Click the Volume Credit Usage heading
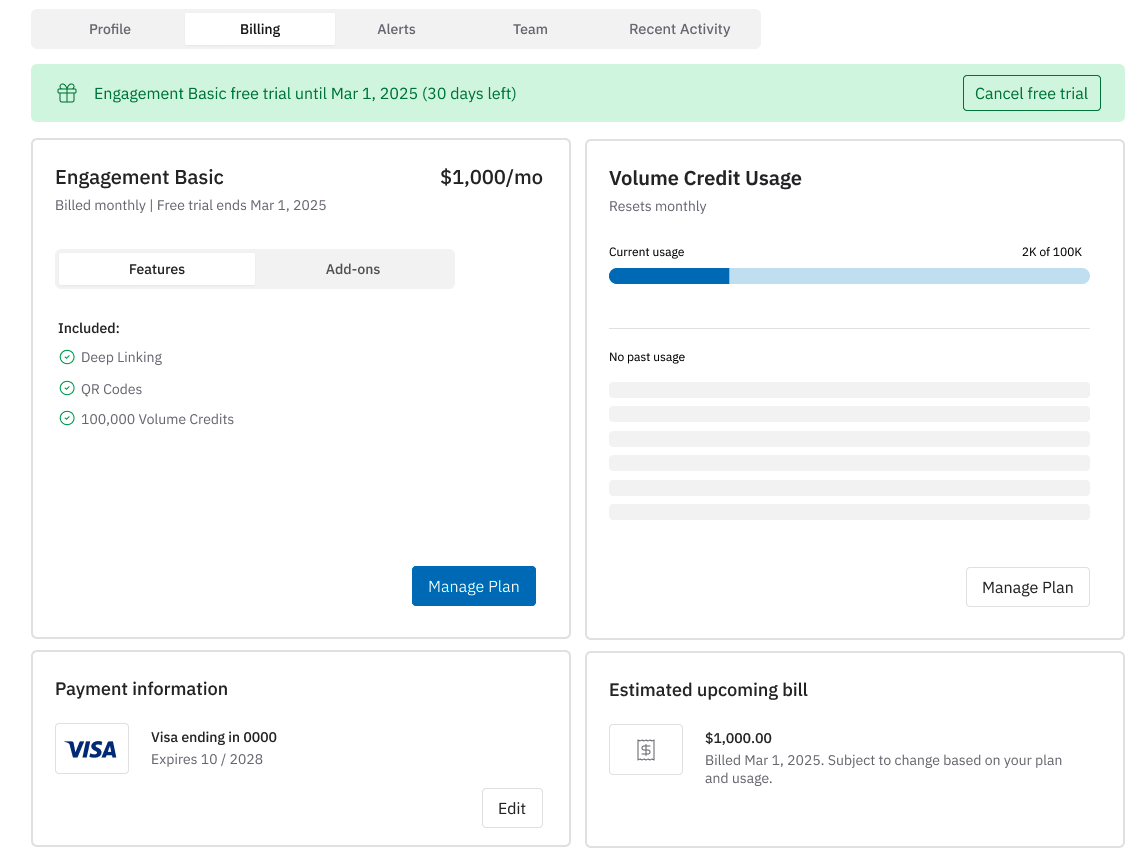This screenshot has width=1148, height=856. click(705, 179)
